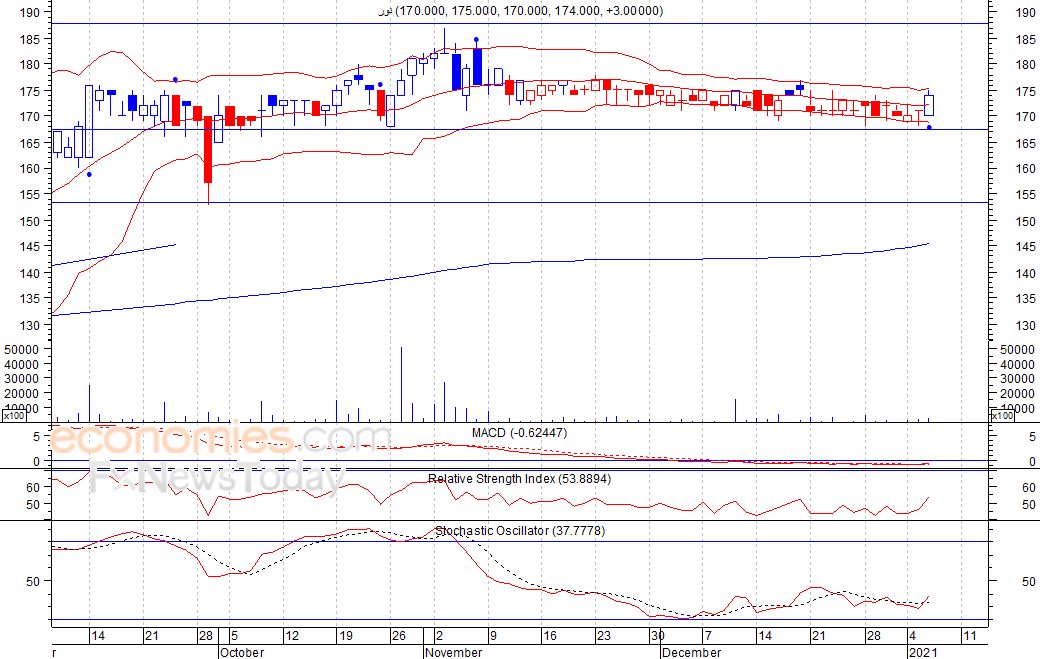Click 185 on the right price axis
Image resolution: width=1040 pixels, height=659 pixels.
tap(1025, 40)
